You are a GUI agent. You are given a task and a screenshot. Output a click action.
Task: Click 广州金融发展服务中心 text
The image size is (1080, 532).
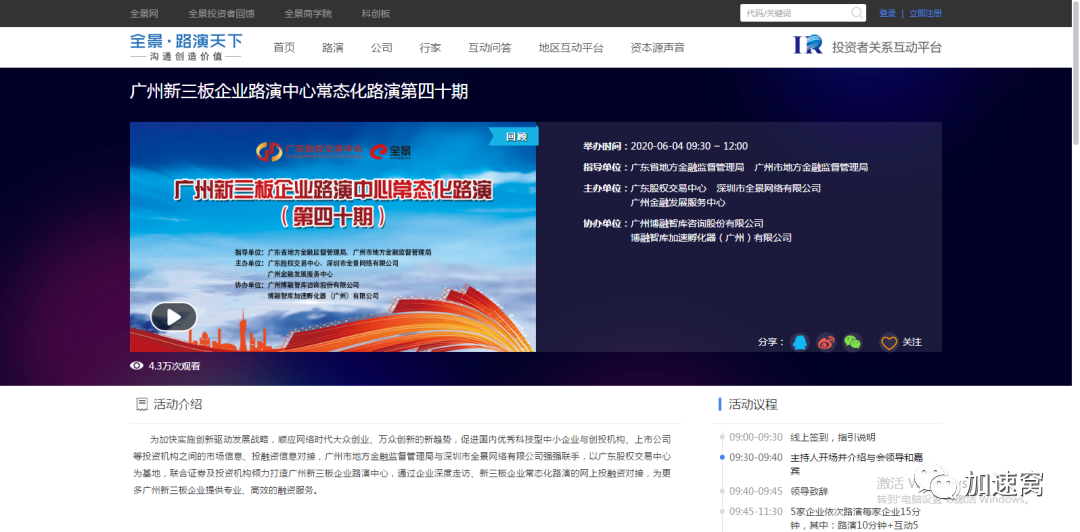678,203
